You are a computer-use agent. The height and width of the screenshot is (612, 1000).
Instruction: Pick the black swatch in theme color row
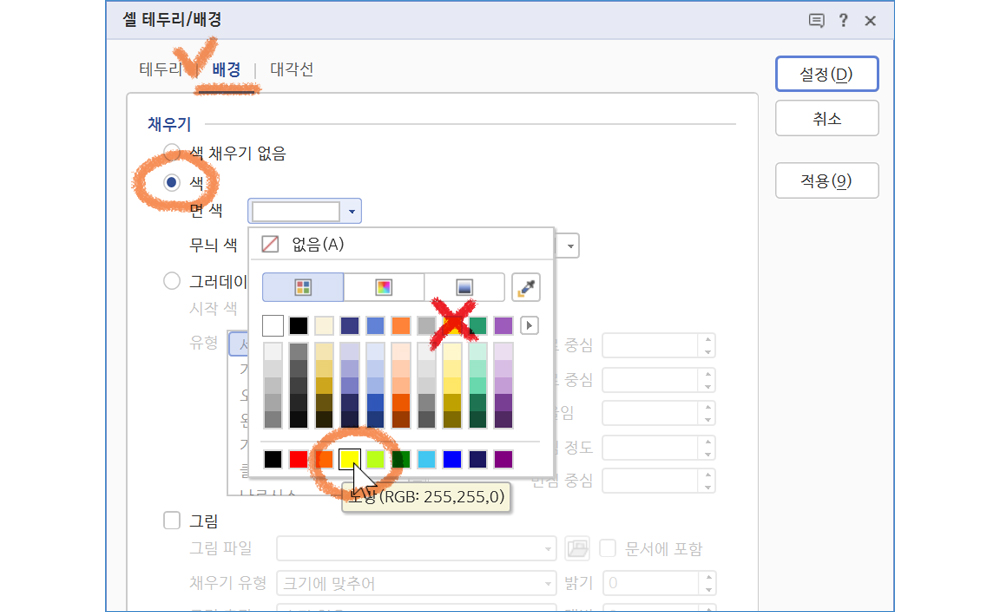pyautogui.click(x=298, y=326)
